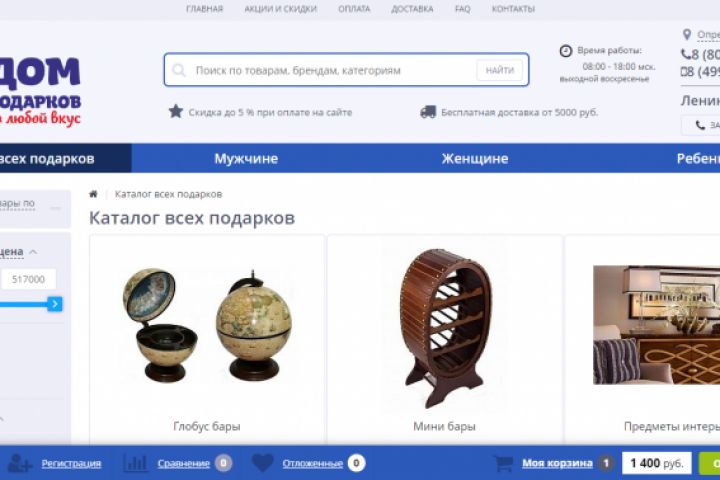Open the Регистрация link
Viewport: 720px width, 480px height.
coord(71,463)
